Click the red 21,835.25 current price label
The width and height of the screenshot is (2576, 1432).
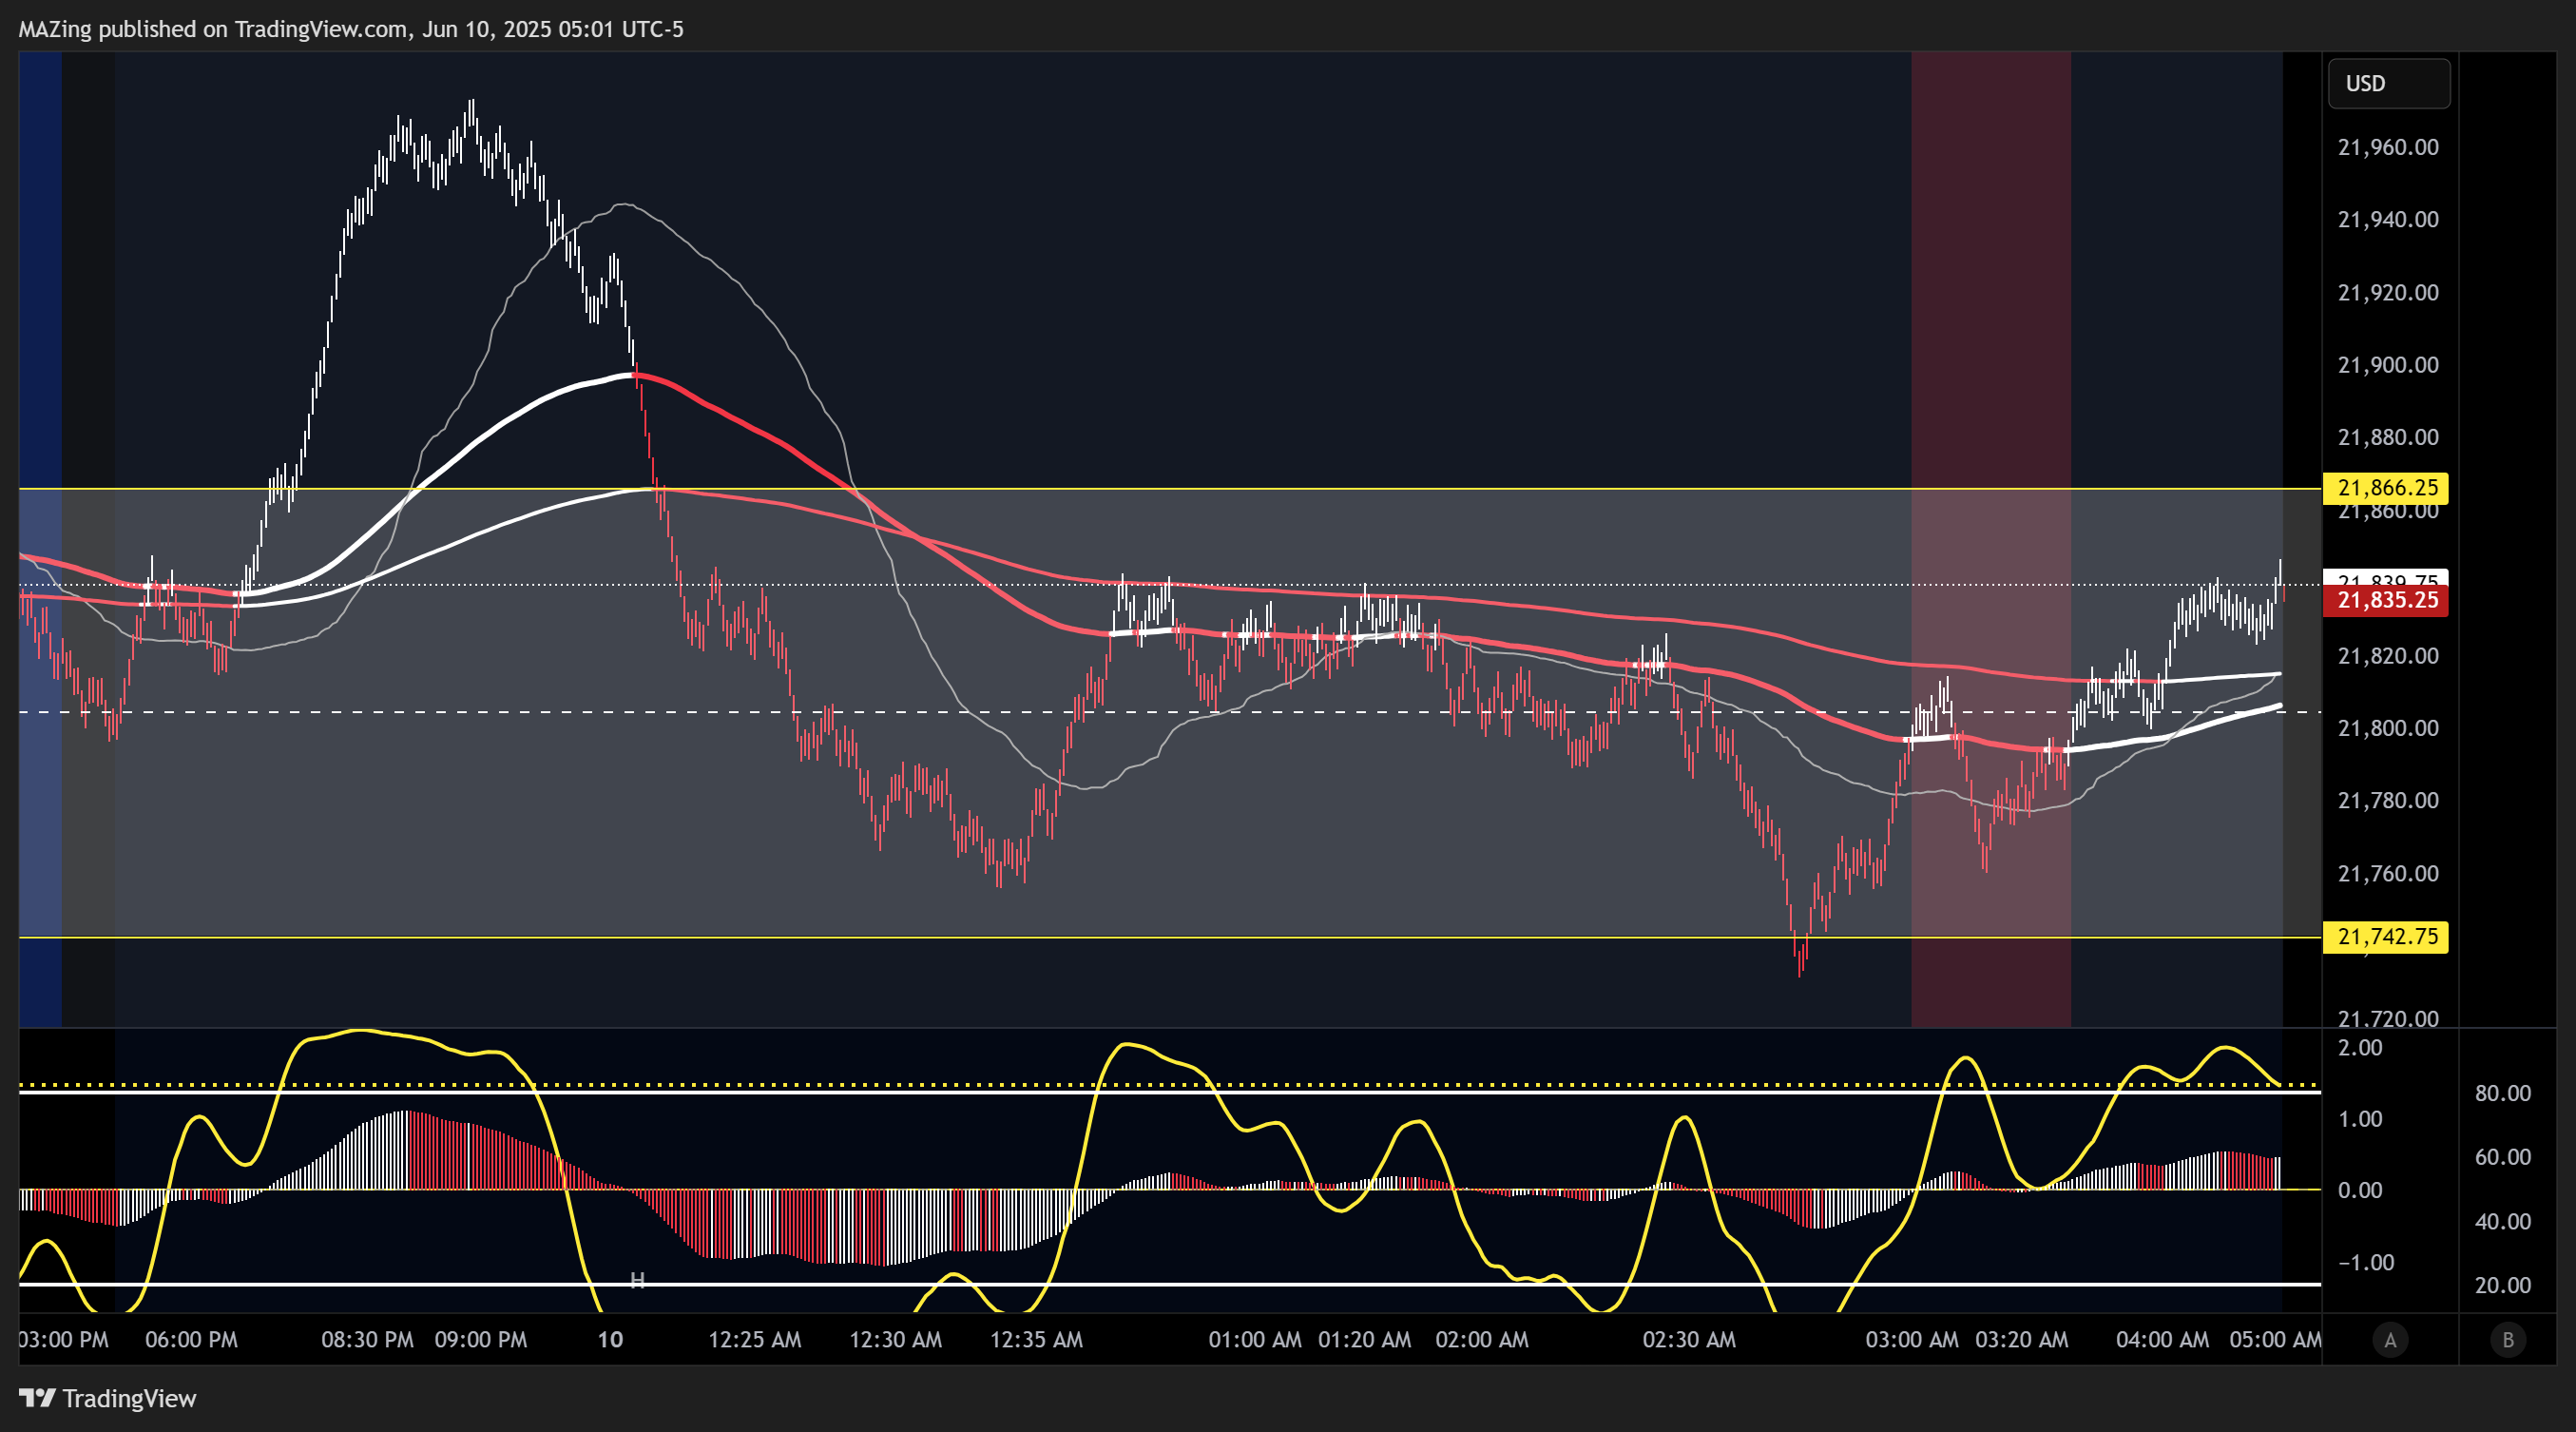[x=2386, y=600]
